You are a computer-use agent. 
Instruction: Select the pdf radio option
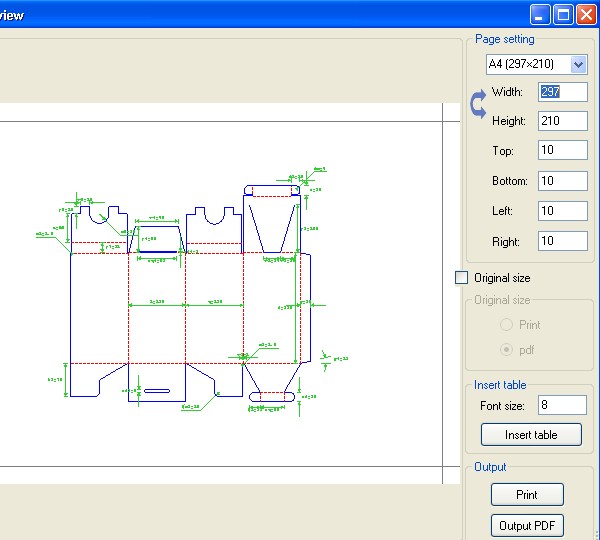tap(506, 350)
